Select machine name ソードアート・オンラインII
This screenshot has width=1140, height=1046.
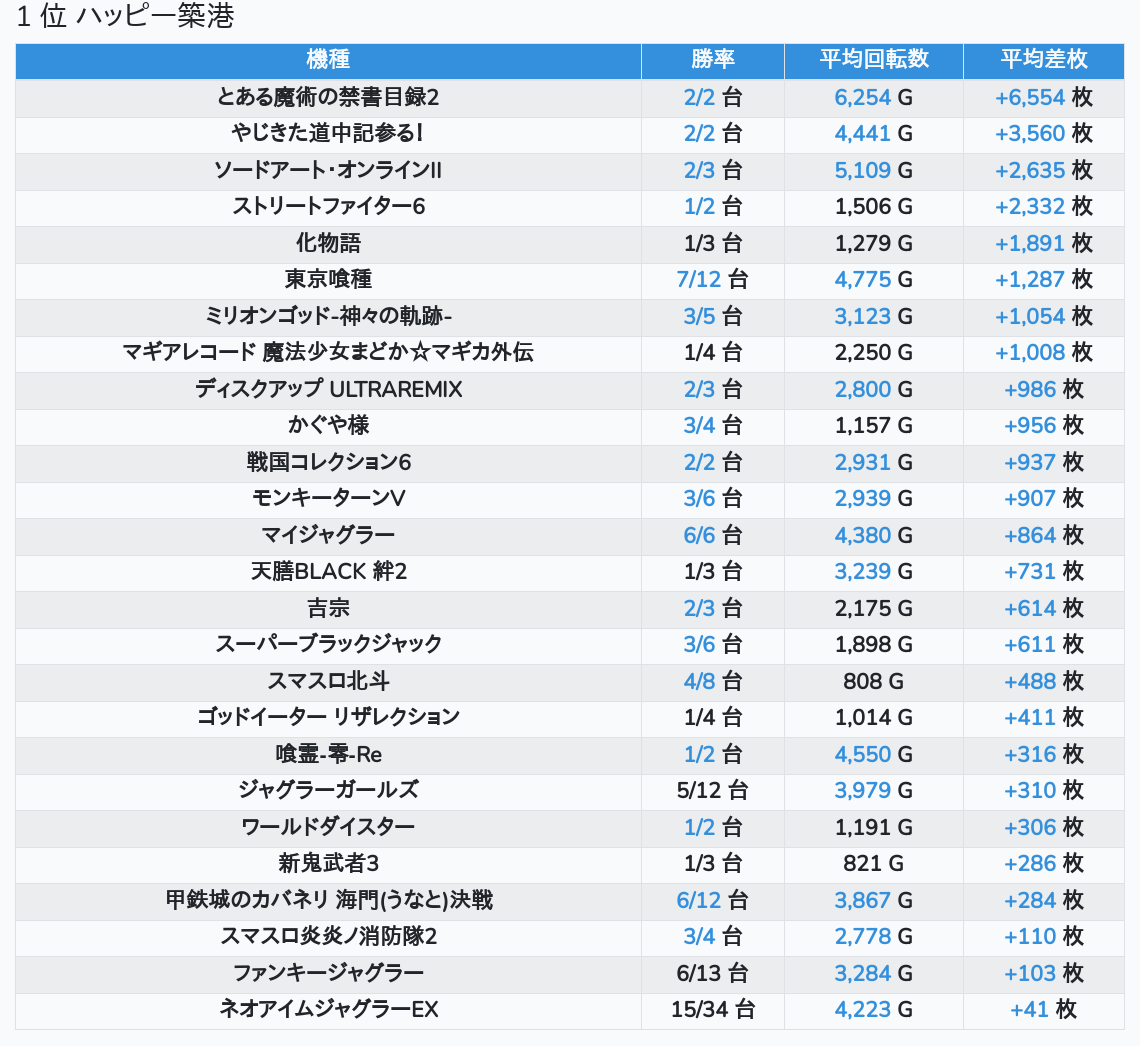(x=328, y=170)
